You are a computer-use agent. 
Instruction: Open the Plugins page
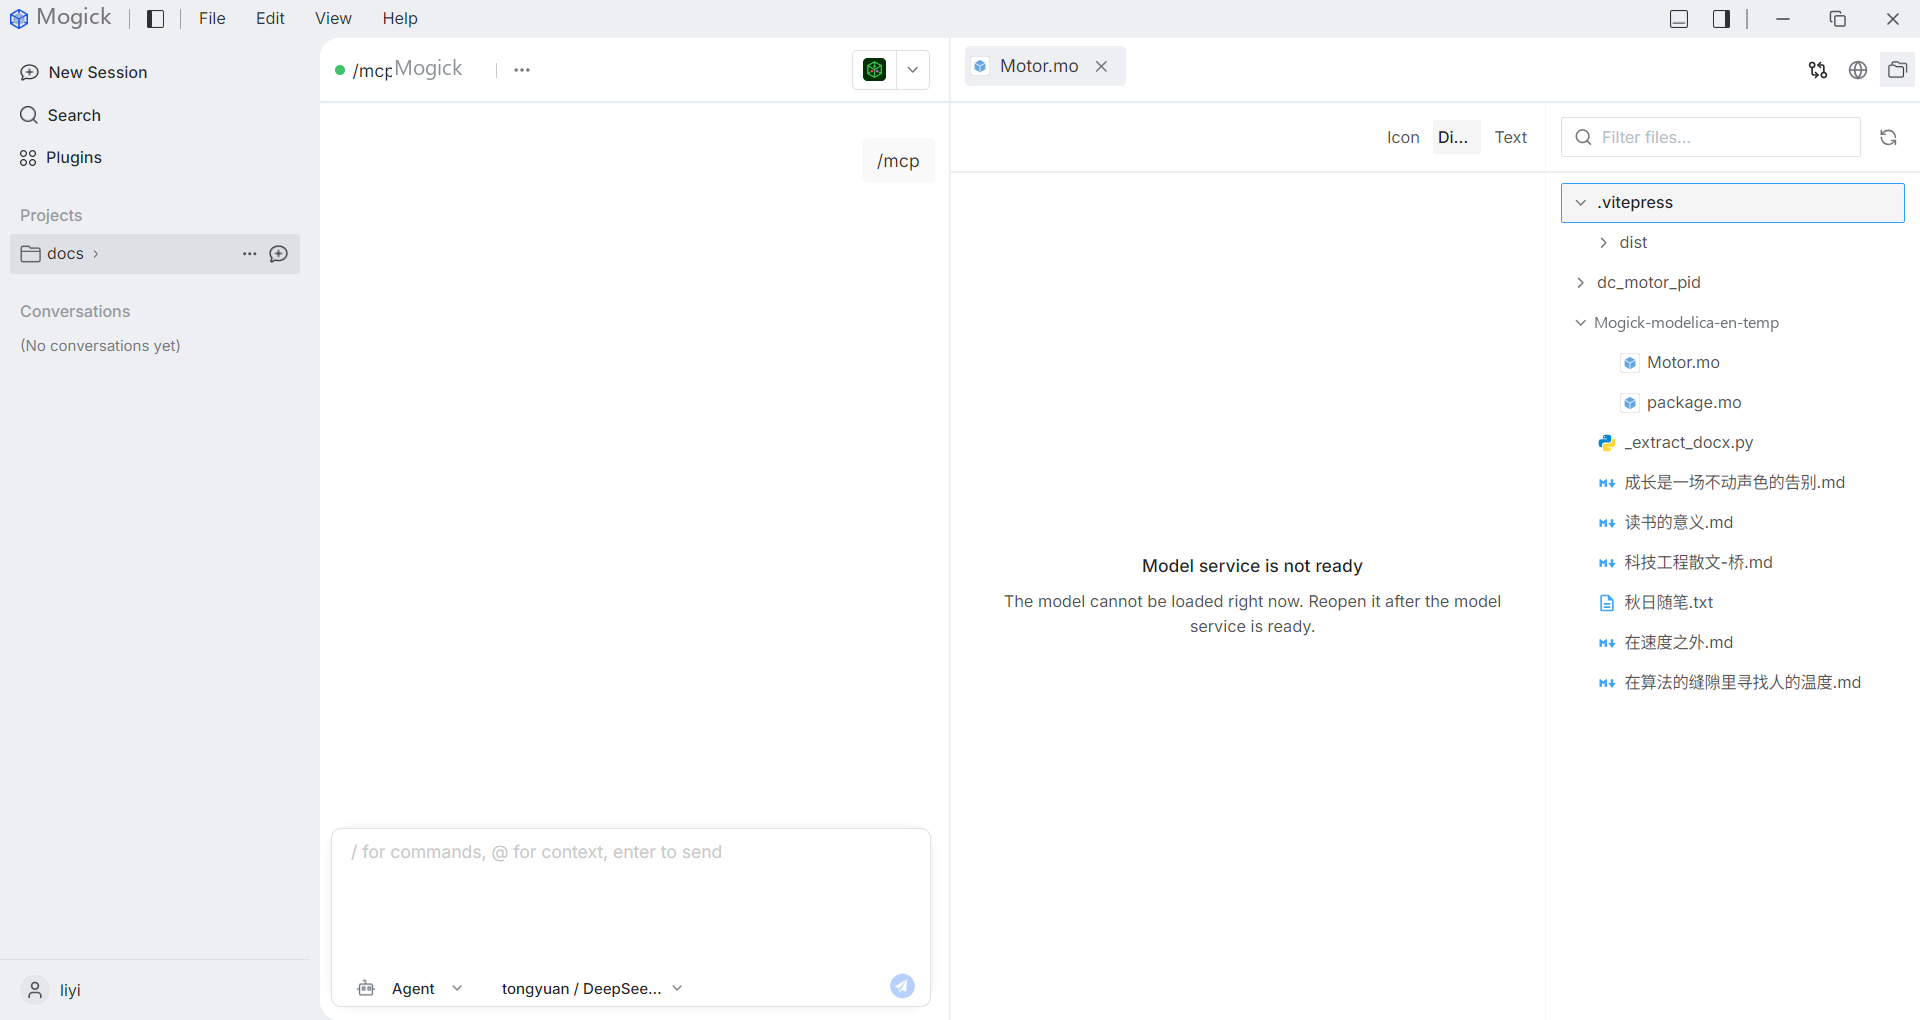tap(60, 158)
